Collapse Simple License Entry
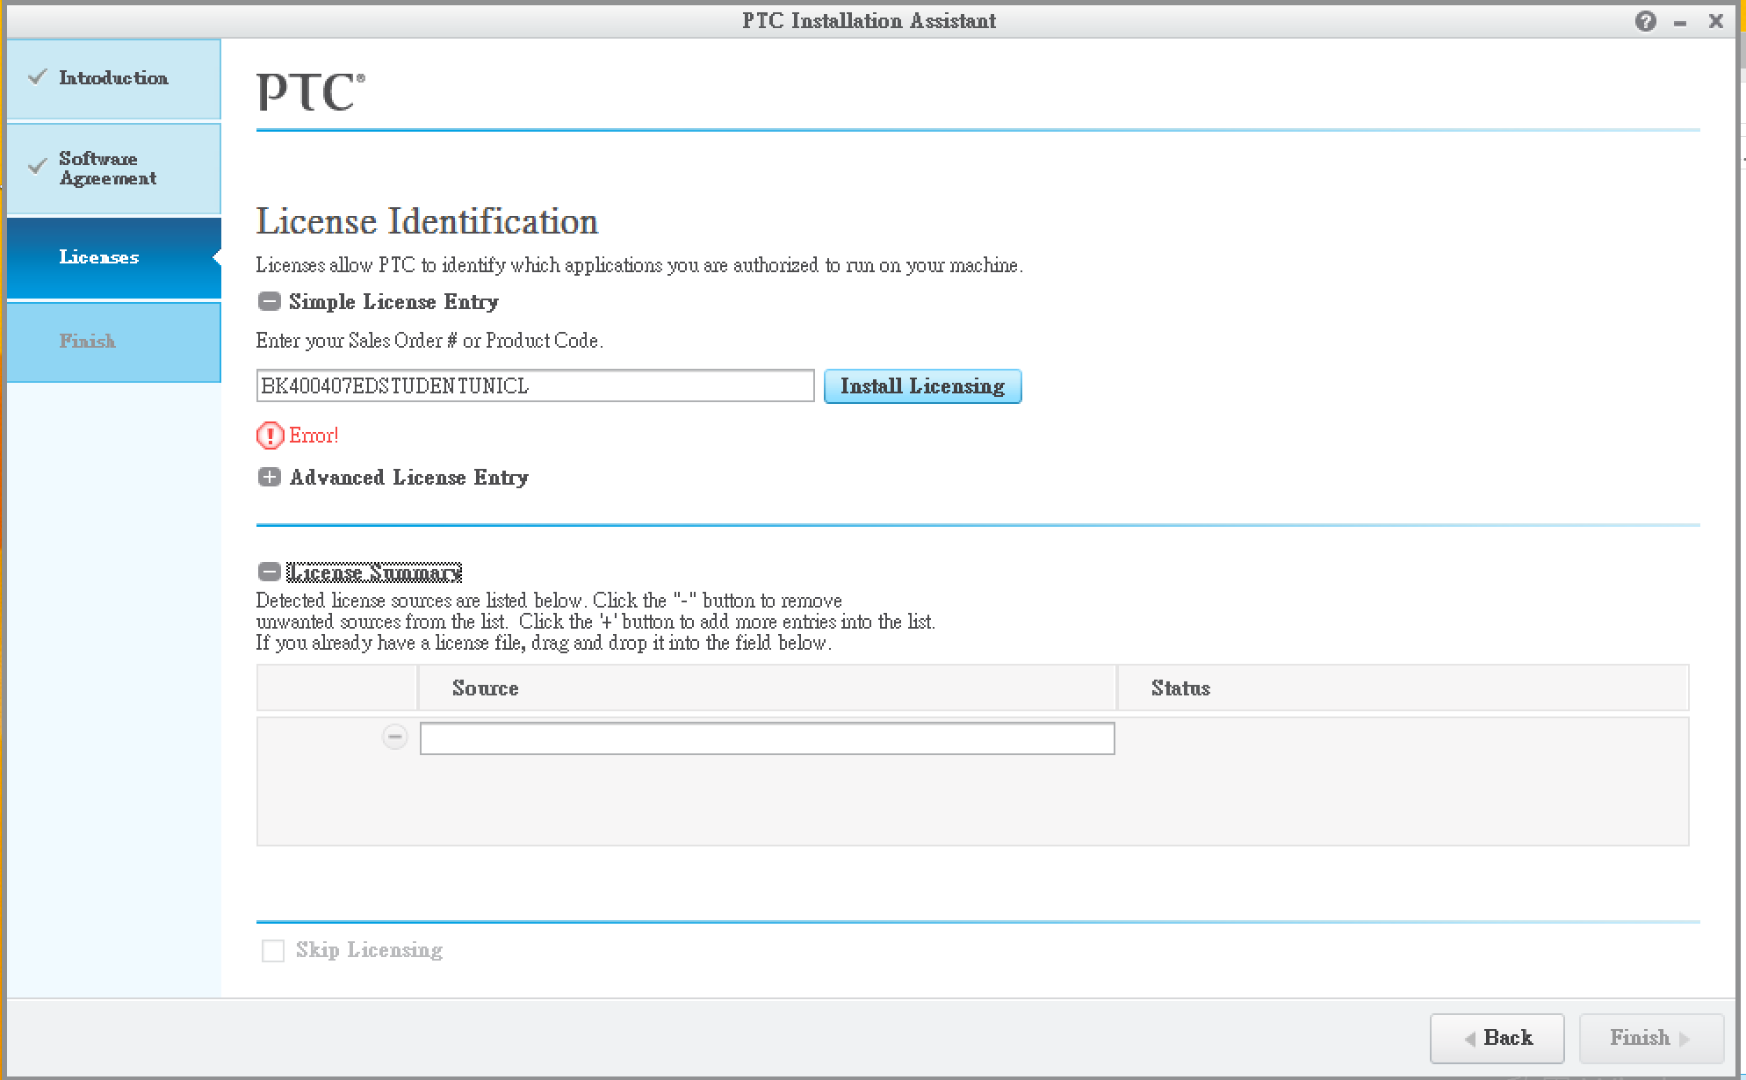This screenshot has width=1746, height=1080. 267,301
